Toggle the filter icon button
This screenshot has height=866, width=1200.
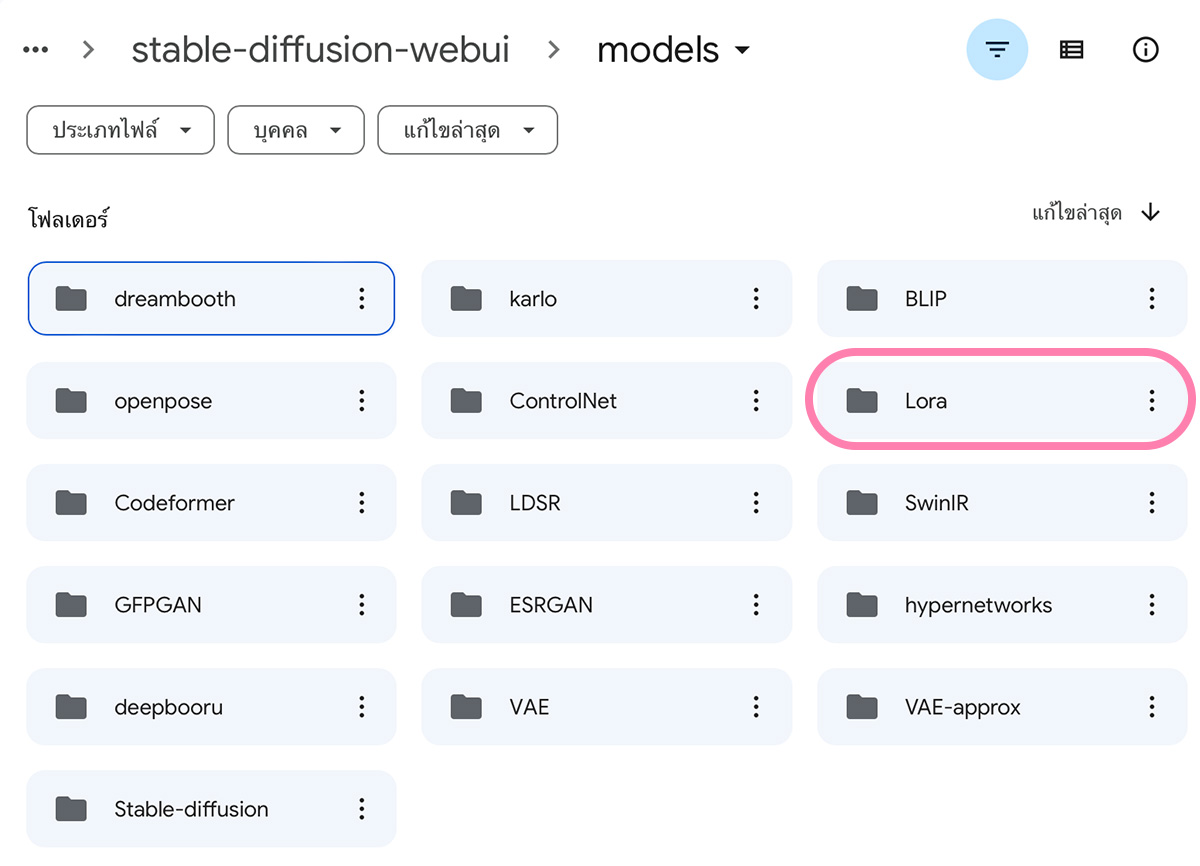click(x=997, y=49)
